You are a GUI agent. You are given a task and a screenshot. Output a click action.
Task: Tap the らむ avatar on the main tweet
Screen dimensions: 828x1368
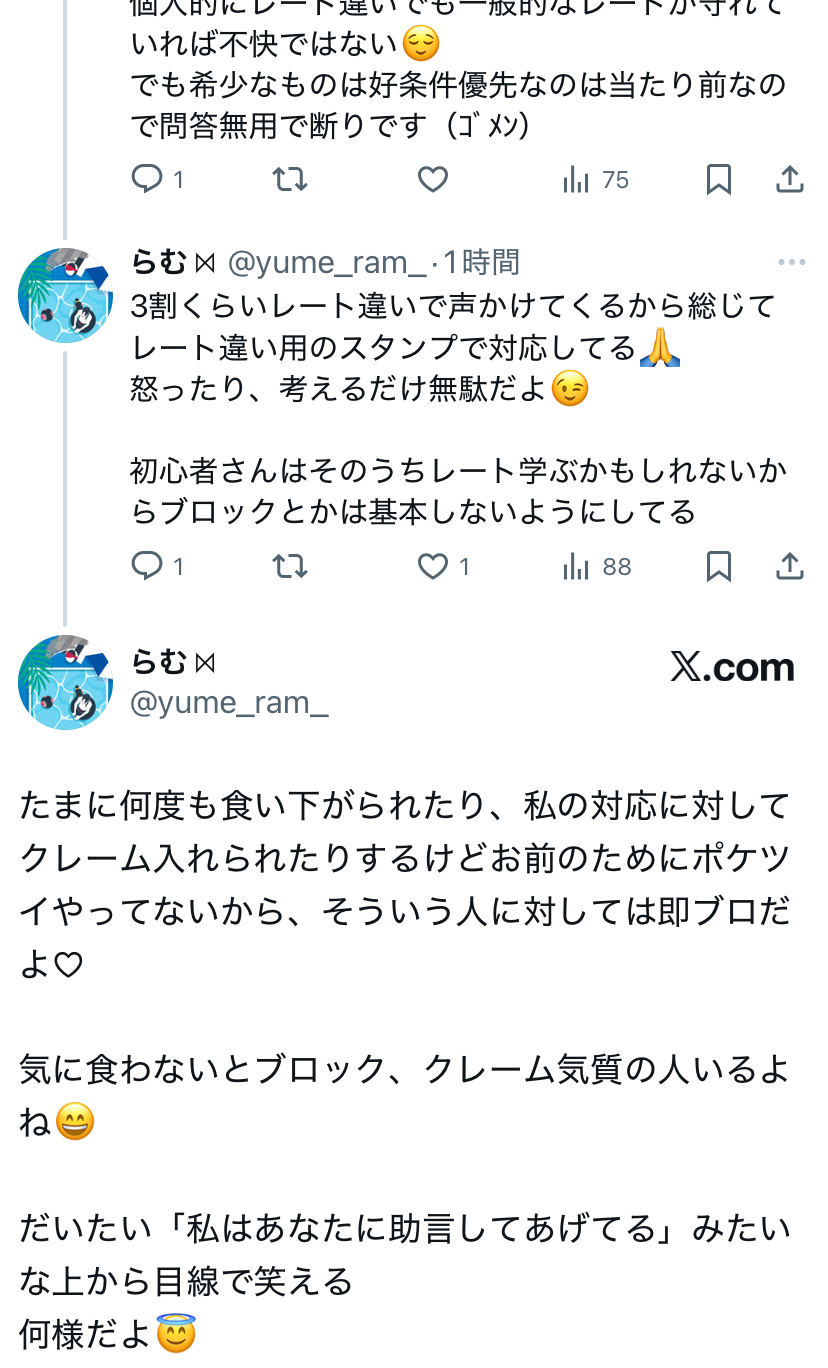pos(65,682)
